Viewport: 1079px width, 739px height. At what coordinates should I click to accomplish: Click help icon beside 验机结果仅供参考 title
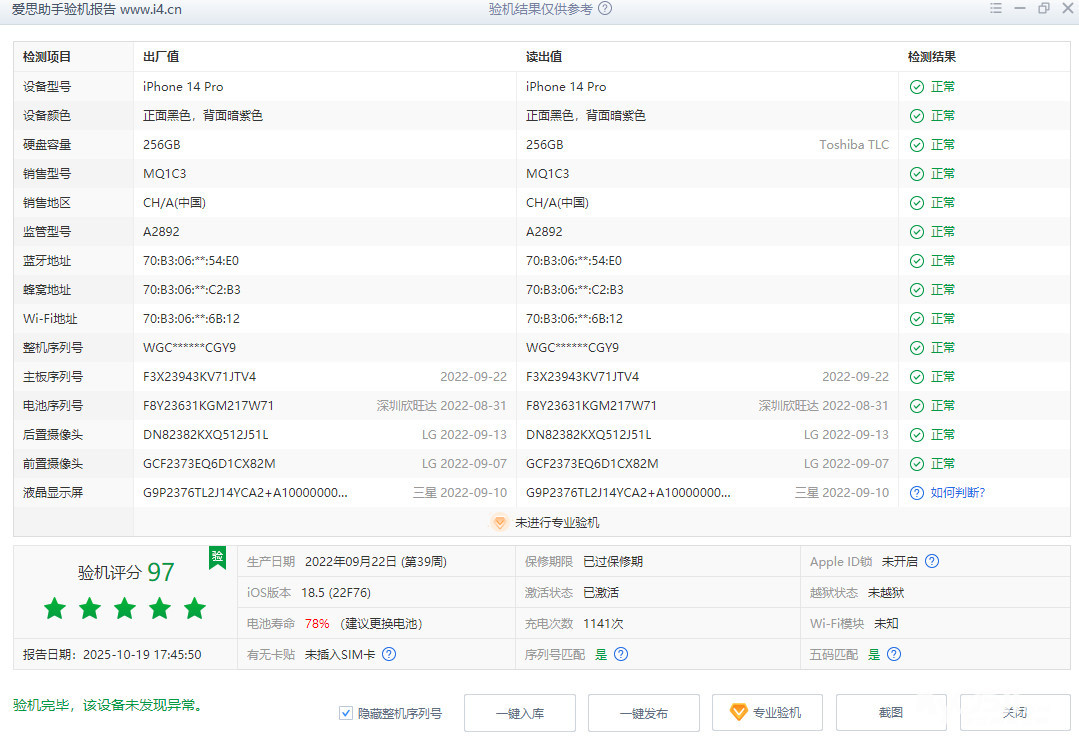tap(605, 9)
